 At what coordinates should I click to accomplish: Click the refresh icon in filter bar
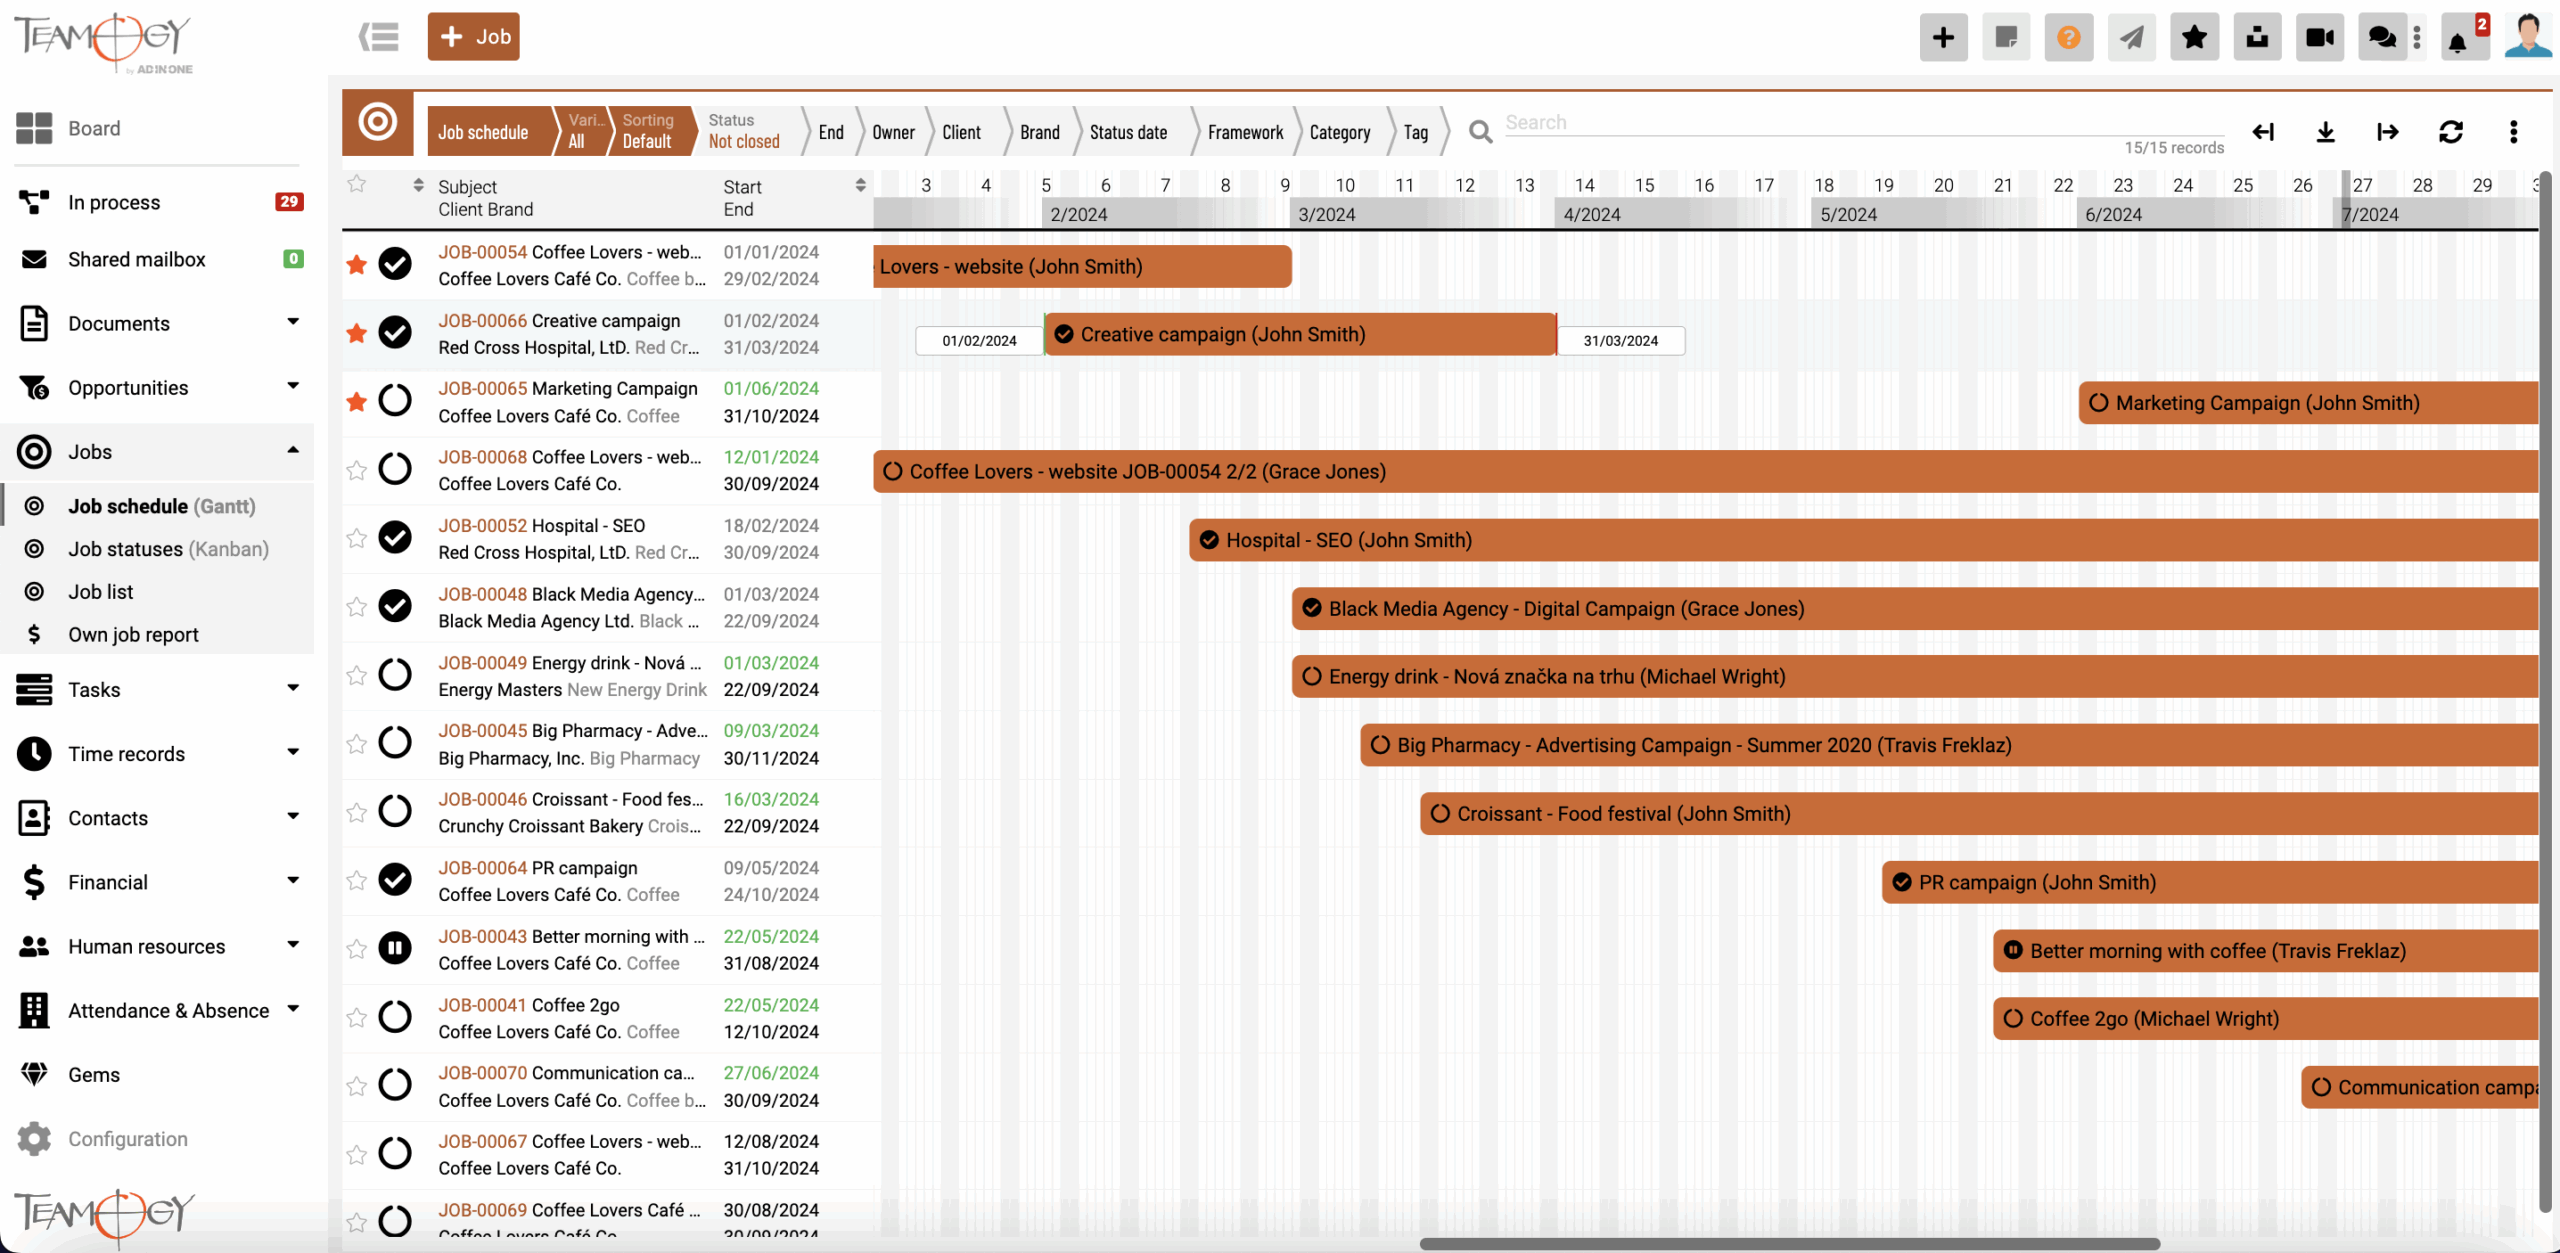pyautogui.click(x=2450, y=132)
